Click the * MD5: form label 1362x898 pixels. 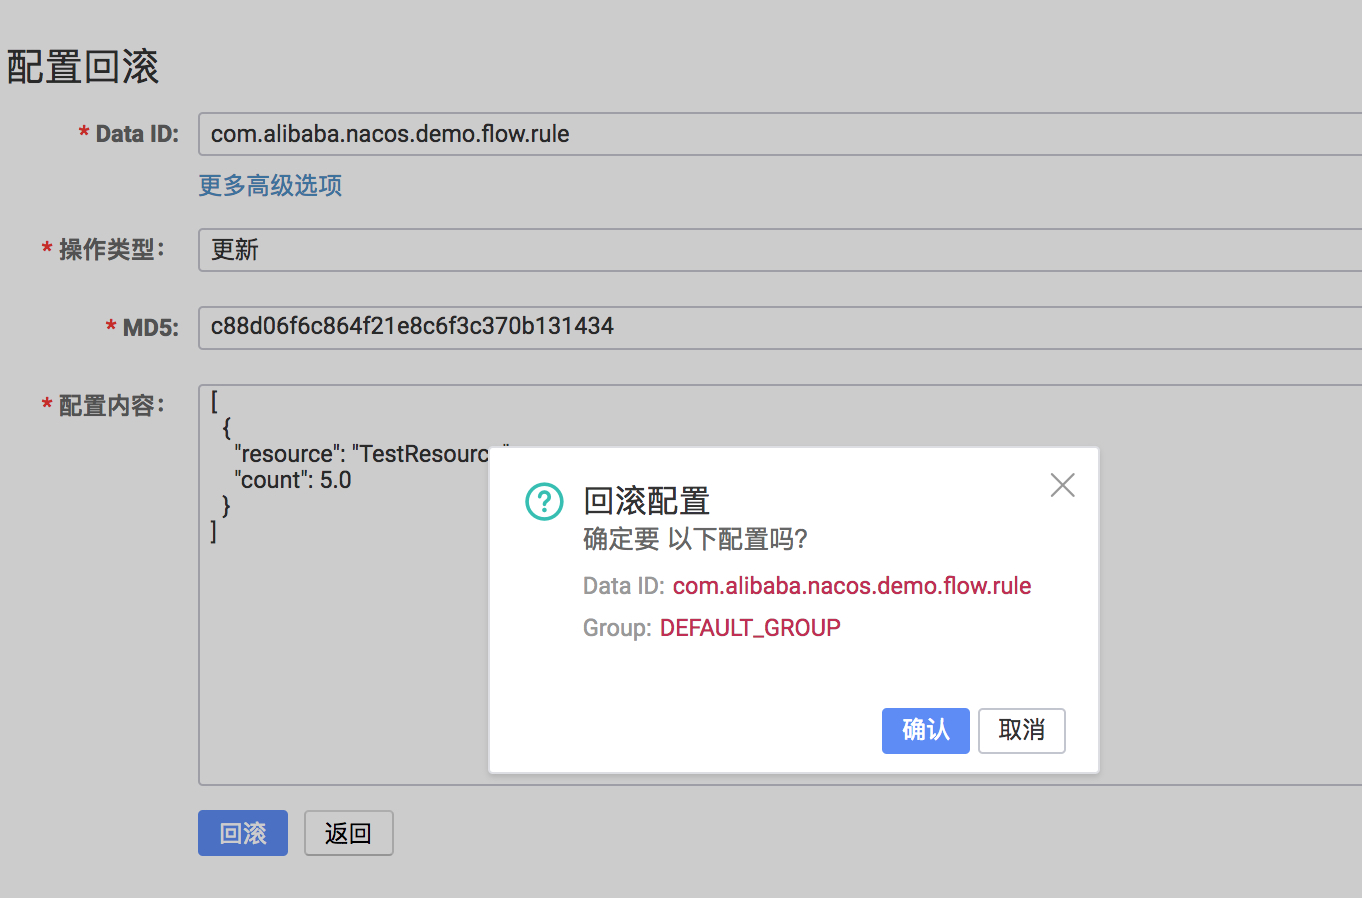point(142,327)
